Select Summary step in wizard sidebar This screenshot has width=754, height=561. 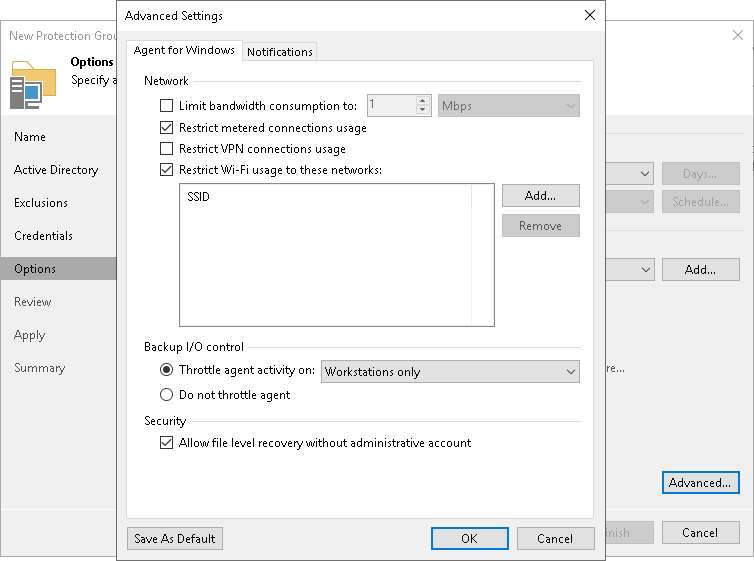point(39,368)
